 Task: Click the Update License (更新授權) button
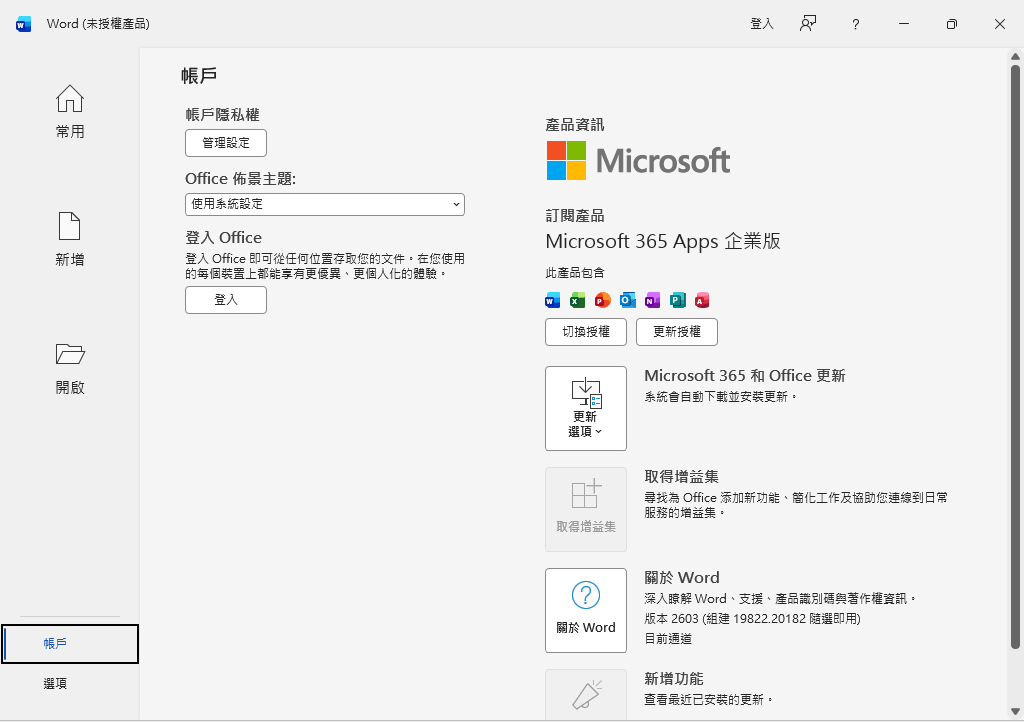[x=677, y=332]
